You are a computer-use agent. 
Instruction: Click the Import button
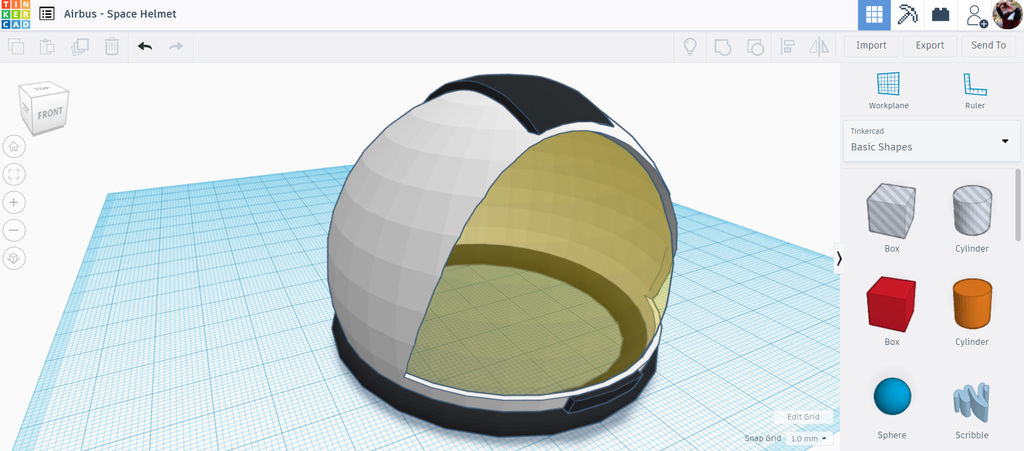(x=871, y=45)
